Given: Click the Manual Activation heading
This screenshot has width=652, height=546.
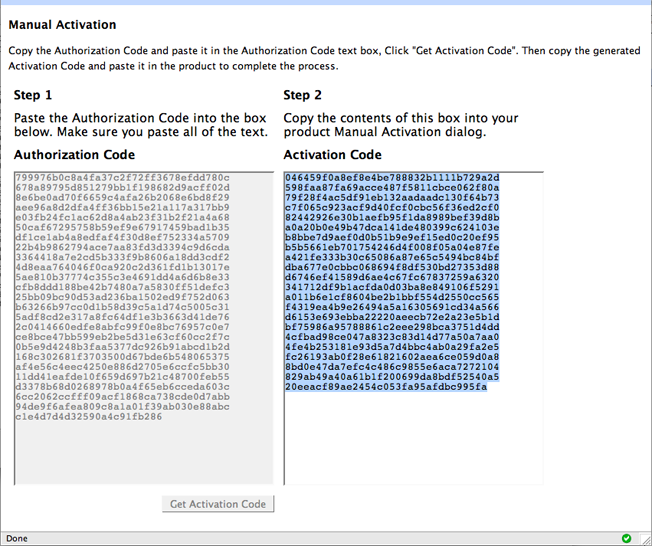Looking at the screenshot, I should point(62,25).
